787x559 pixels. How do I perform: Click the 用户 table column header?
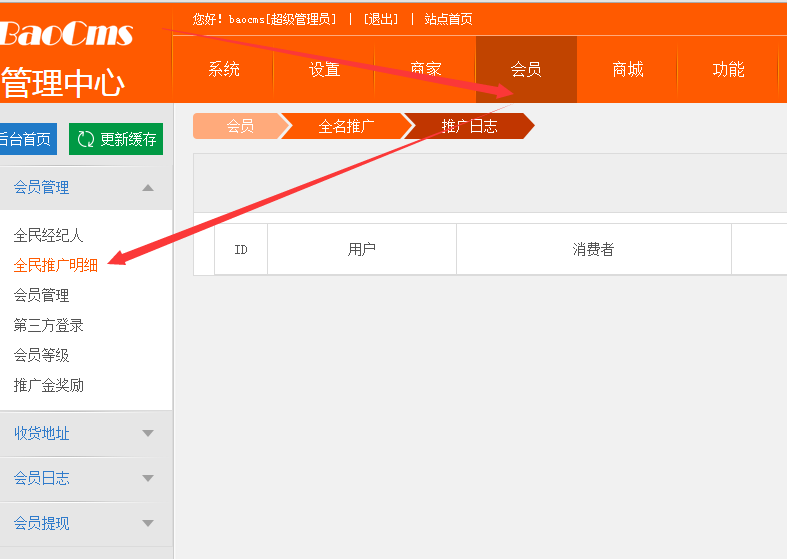[362, 249]
